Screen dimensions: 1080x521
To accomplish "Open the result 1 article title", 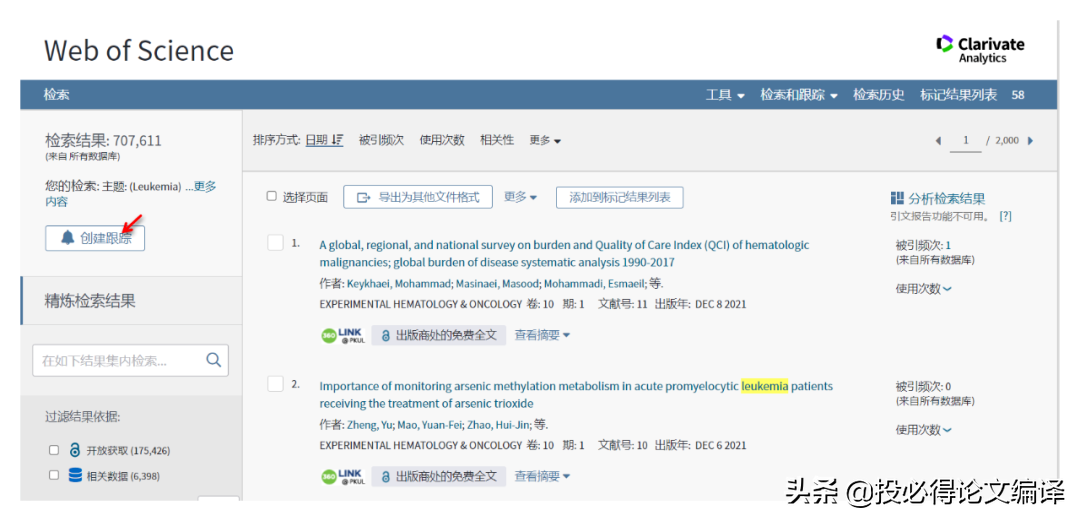I will 564,254.
